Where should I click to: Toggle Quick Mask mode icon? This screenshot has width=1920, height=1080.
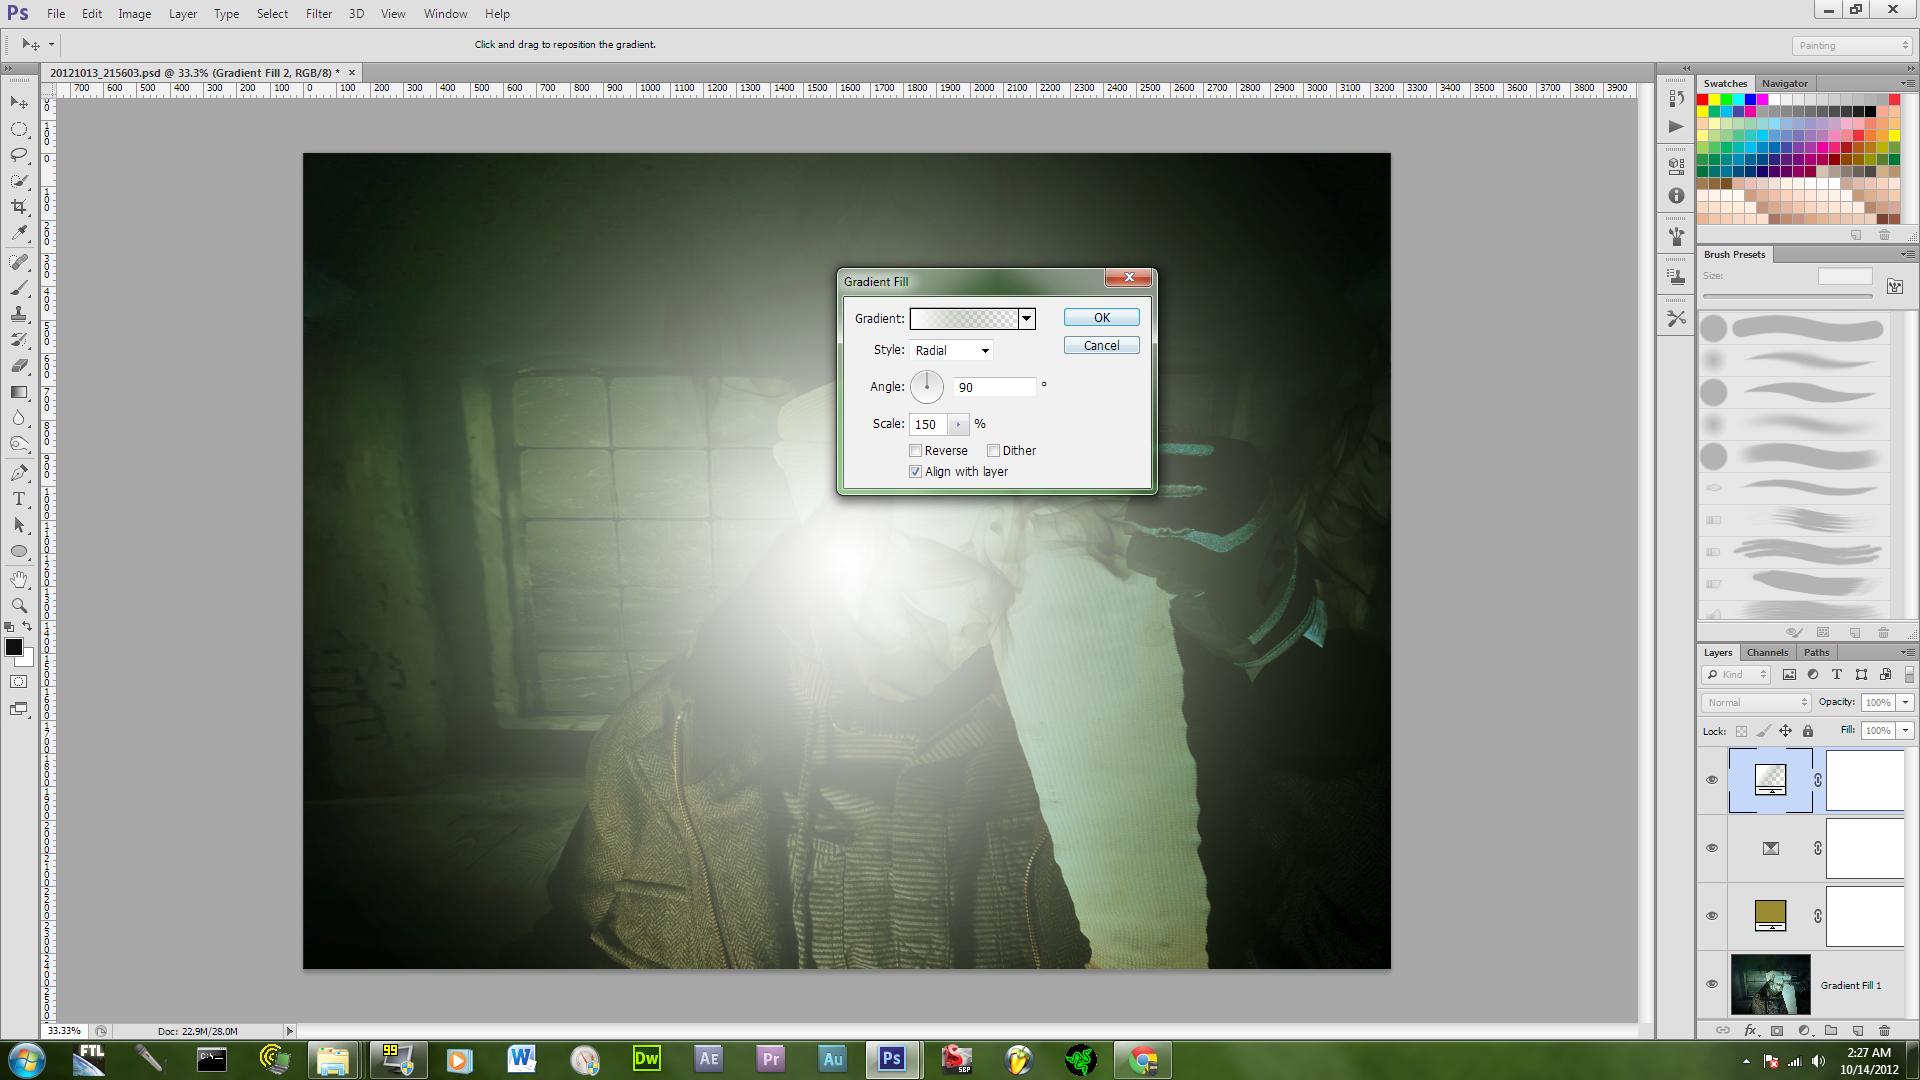tap(19, 682)
